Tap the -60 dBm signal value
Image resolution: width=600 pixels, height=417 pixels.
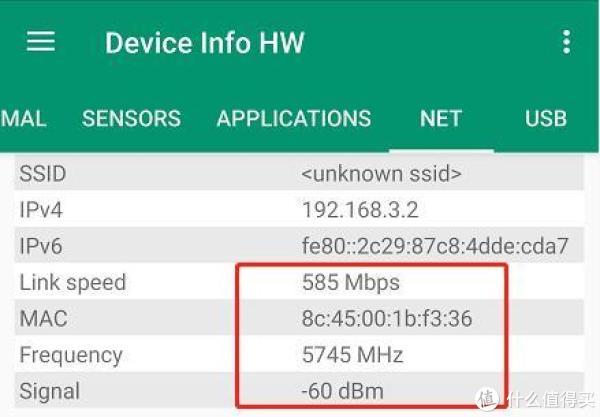tap(343, 391)
